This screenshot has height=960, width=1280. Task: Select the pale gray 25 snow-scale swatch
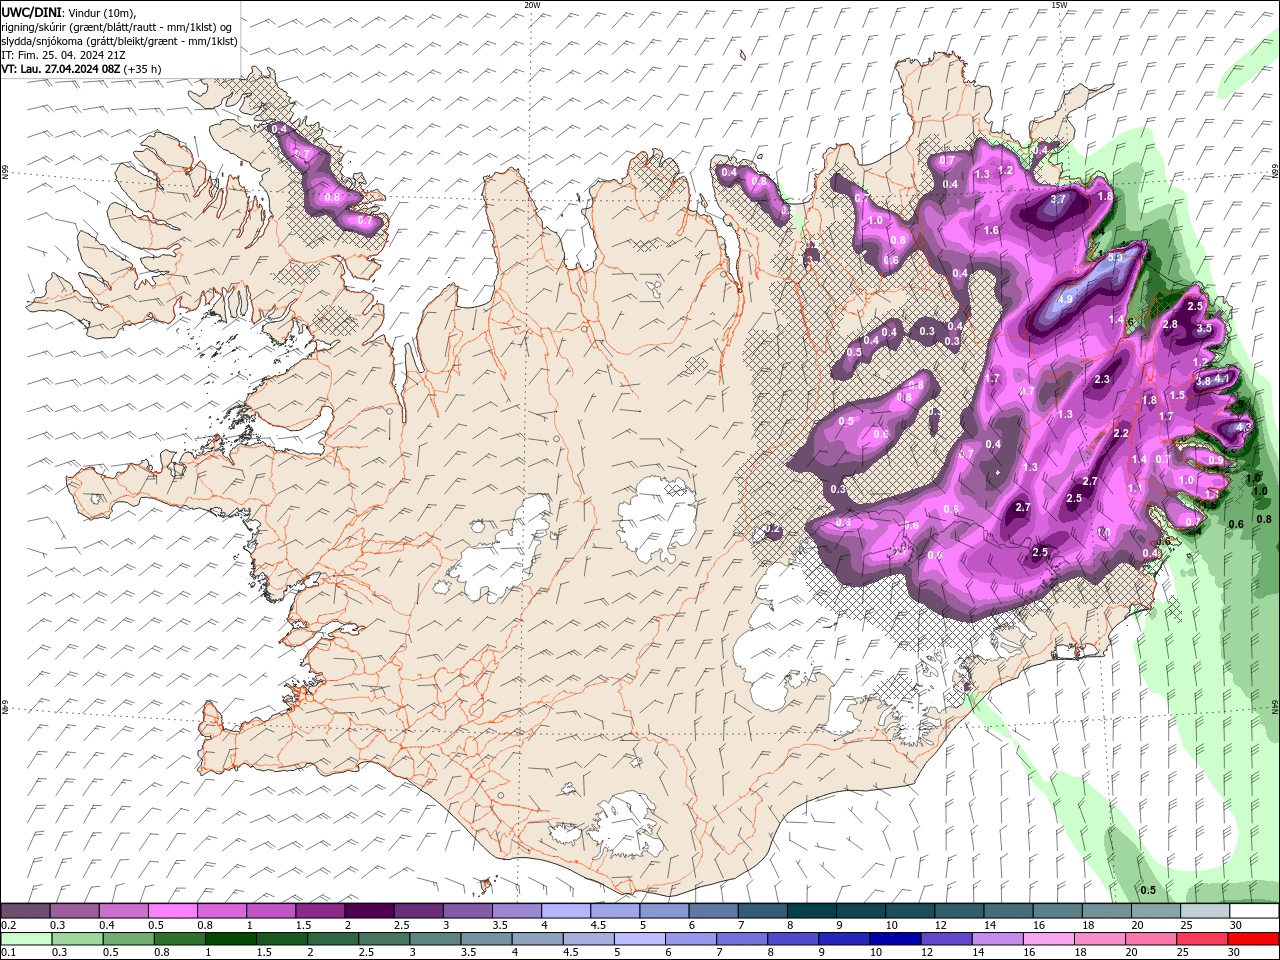pos(1205,912)
